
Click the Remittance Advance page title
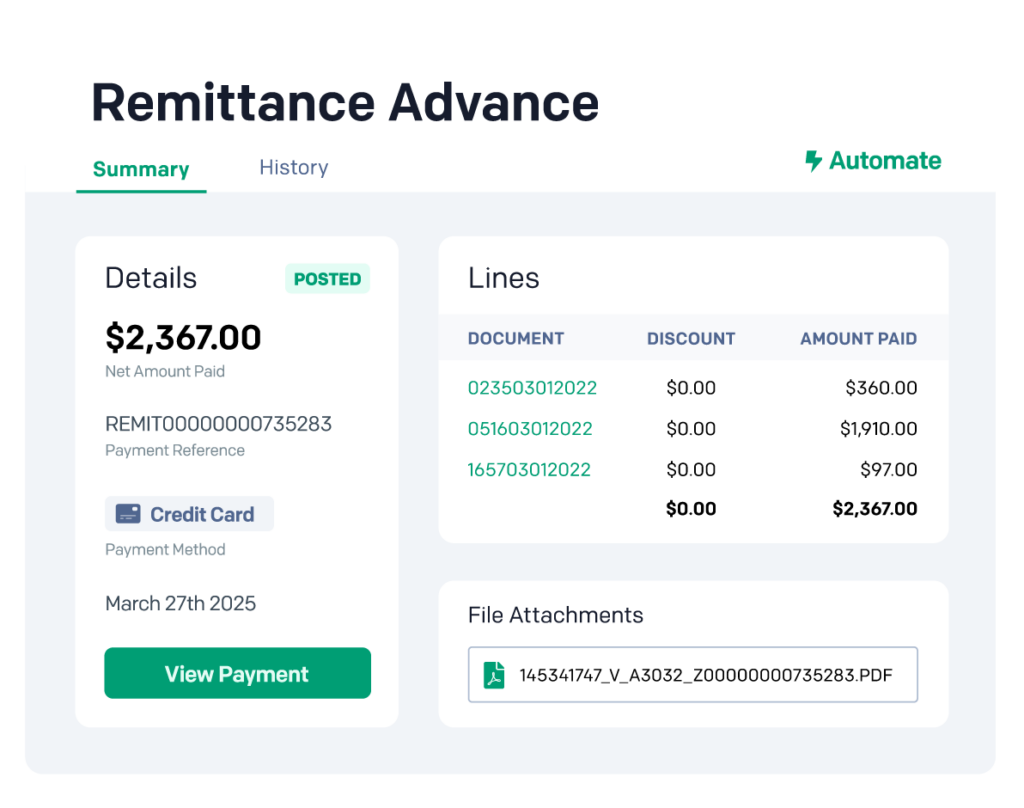pos(344,101)
